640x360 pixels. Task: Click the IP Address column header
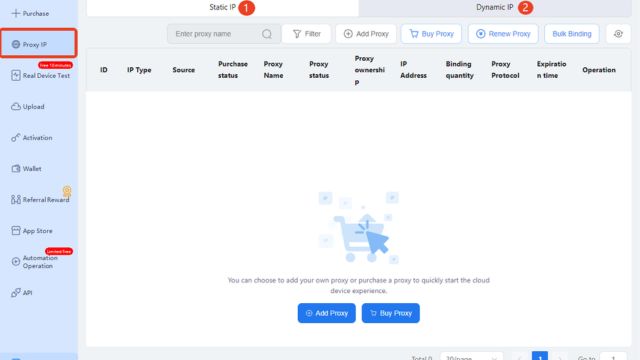tap(413, 70)
